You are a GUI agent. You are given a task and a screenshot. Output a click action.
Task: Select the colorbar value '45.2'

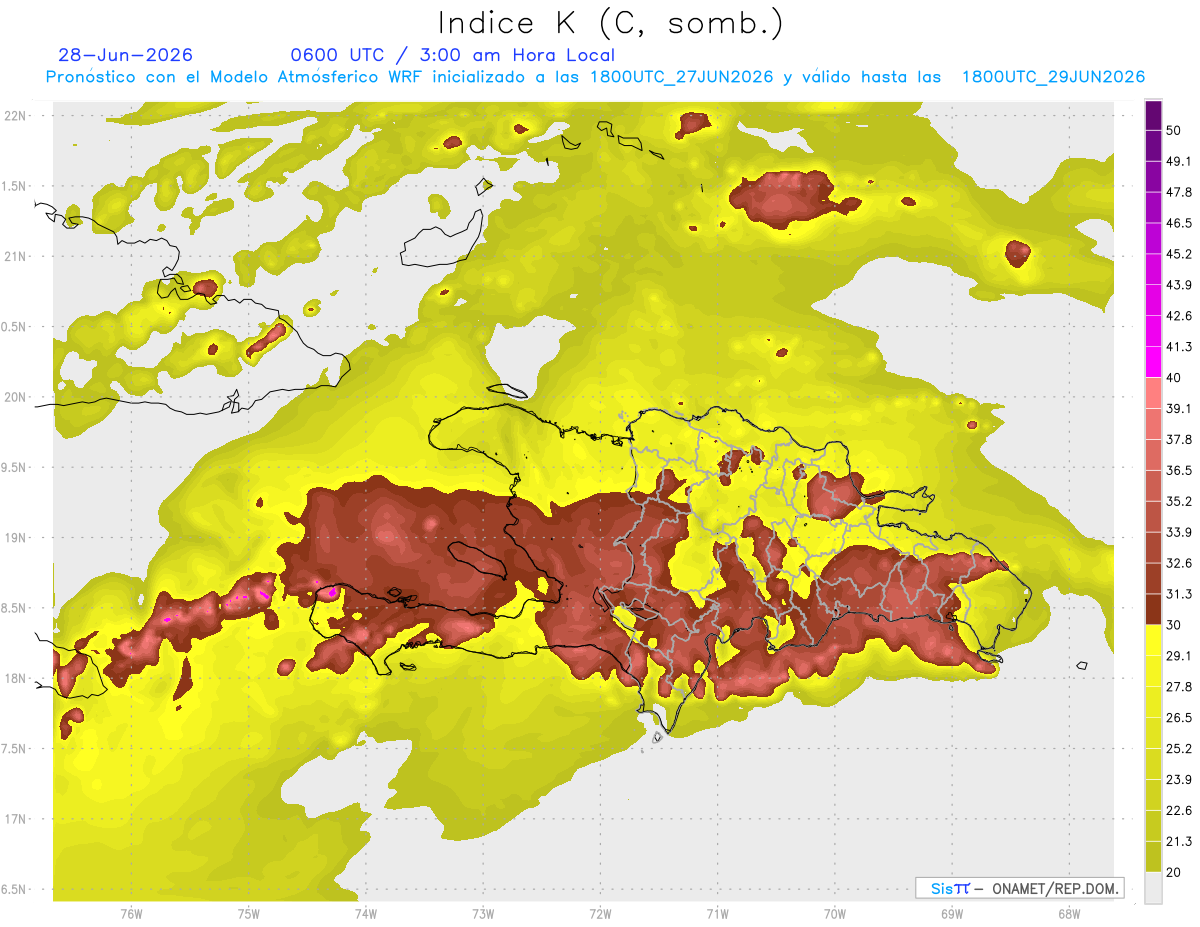coord(1179,254)
